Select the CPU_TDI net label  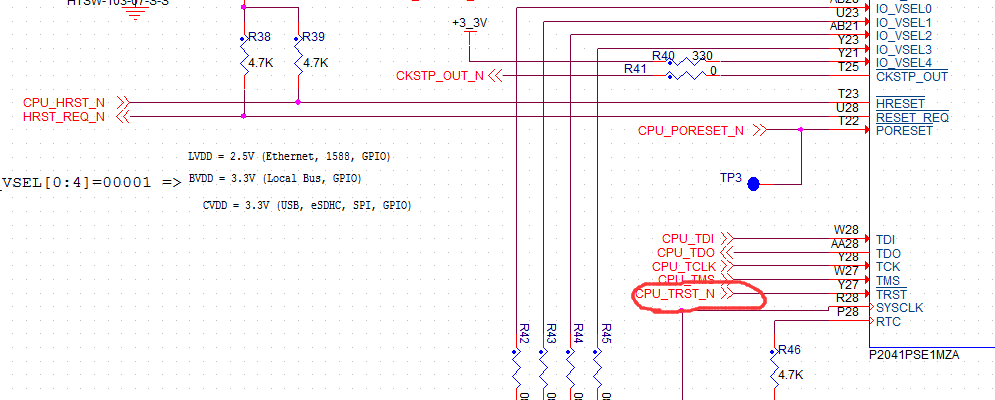pyautogui.click(x=688, y=239)
